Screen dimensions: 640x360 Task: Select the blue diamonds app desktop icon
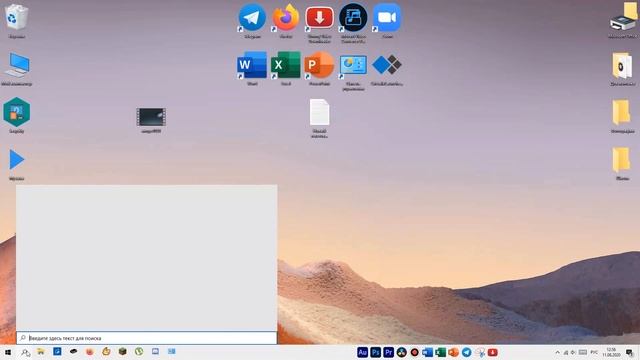[387, 65]
